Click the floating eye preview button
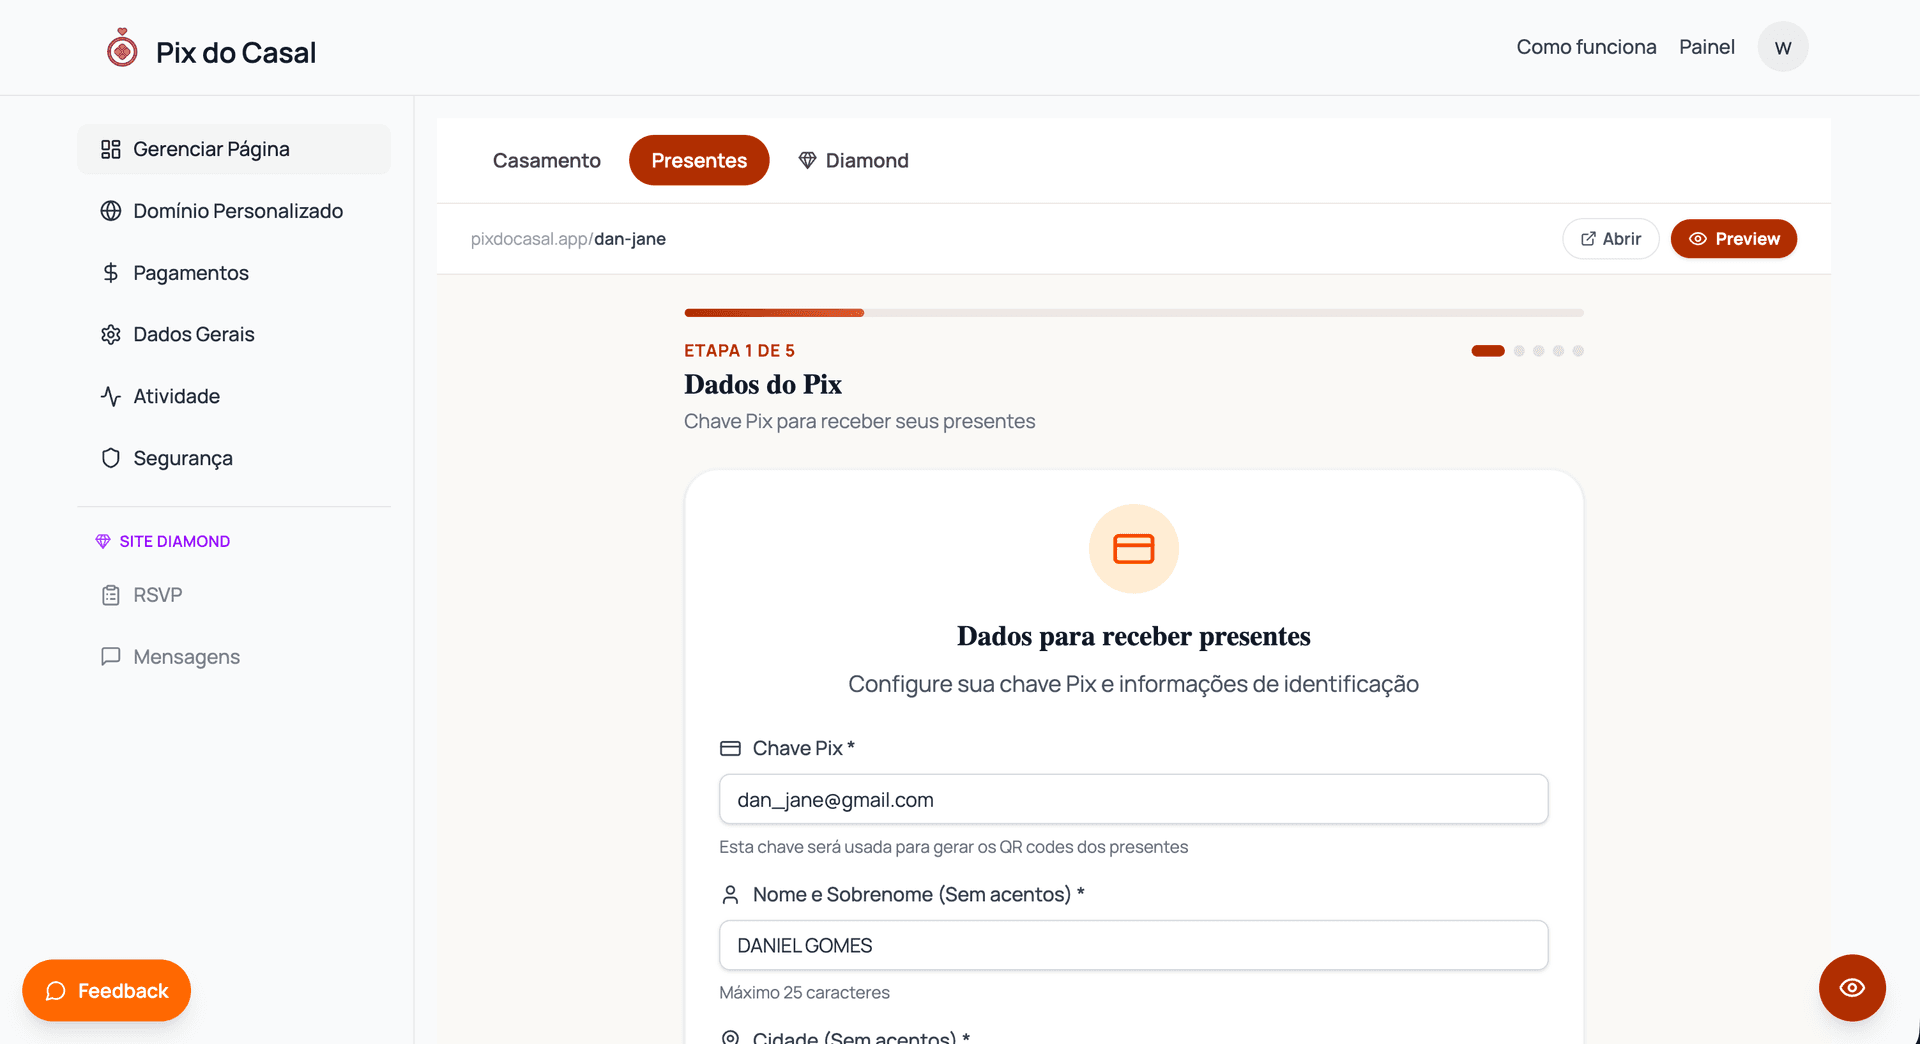Screen dimensions: 1920x1044 pos(1851,988)
